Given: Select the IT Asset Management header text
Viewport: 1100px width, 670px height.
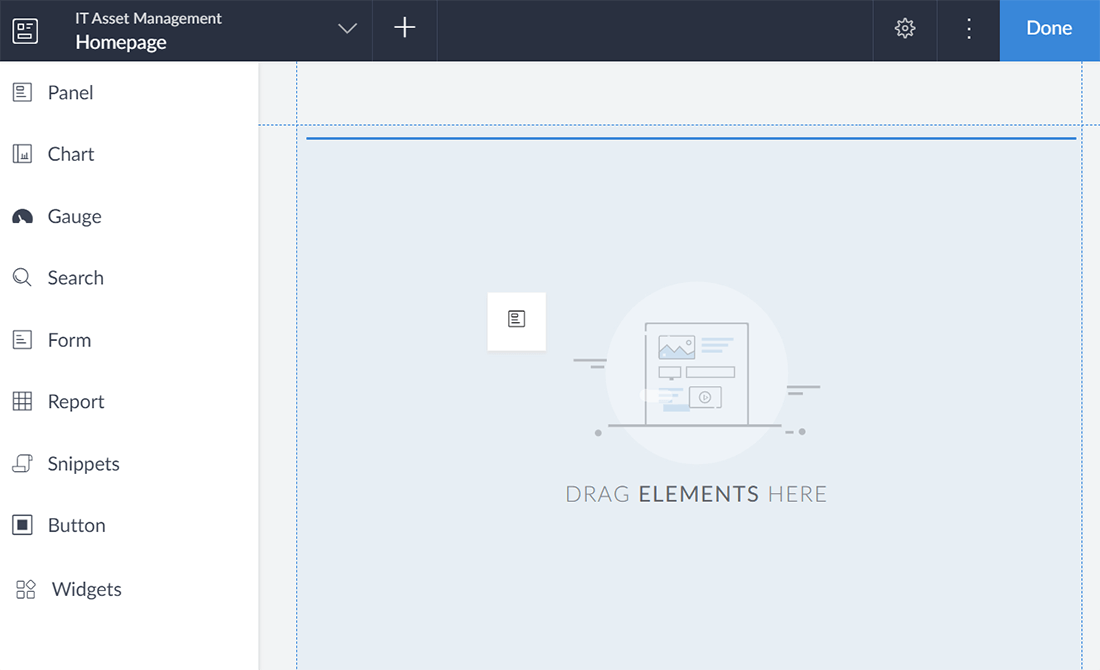Looking at the screenshot, I should (x=148, y=17).
